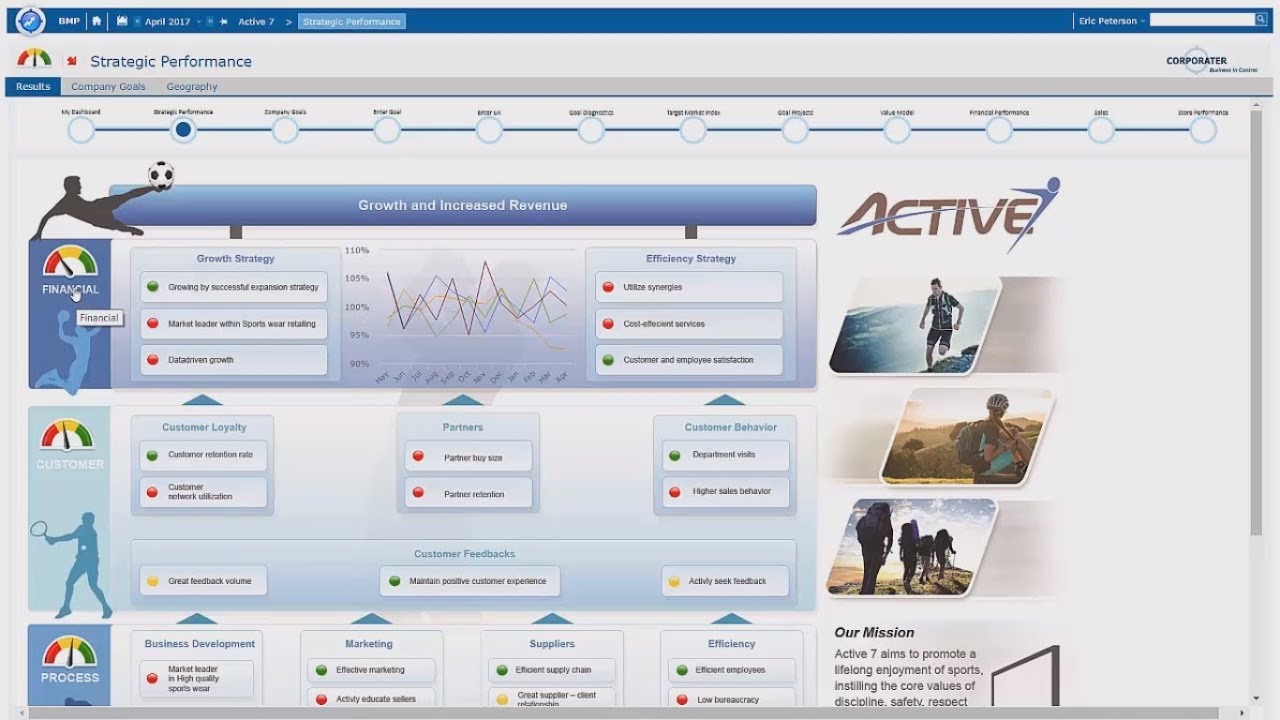
Task: Select the Goal Projects step circle
Action: coord(795,130)
